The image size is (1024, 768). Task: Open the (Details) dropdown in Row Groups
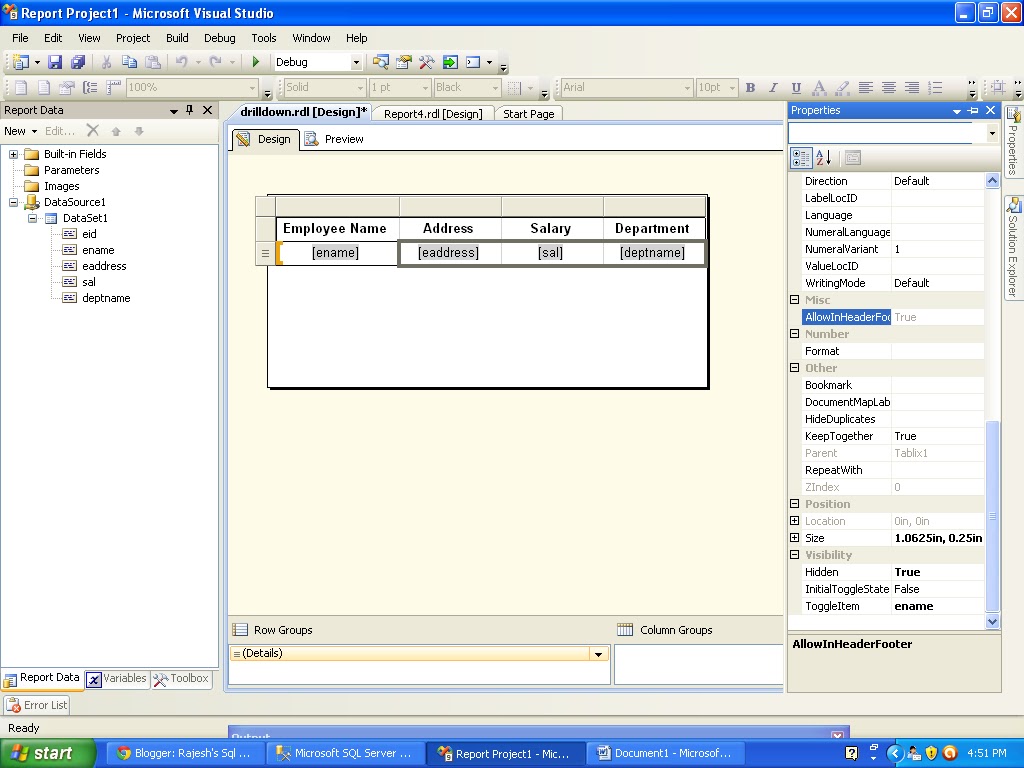click(597, 652)
